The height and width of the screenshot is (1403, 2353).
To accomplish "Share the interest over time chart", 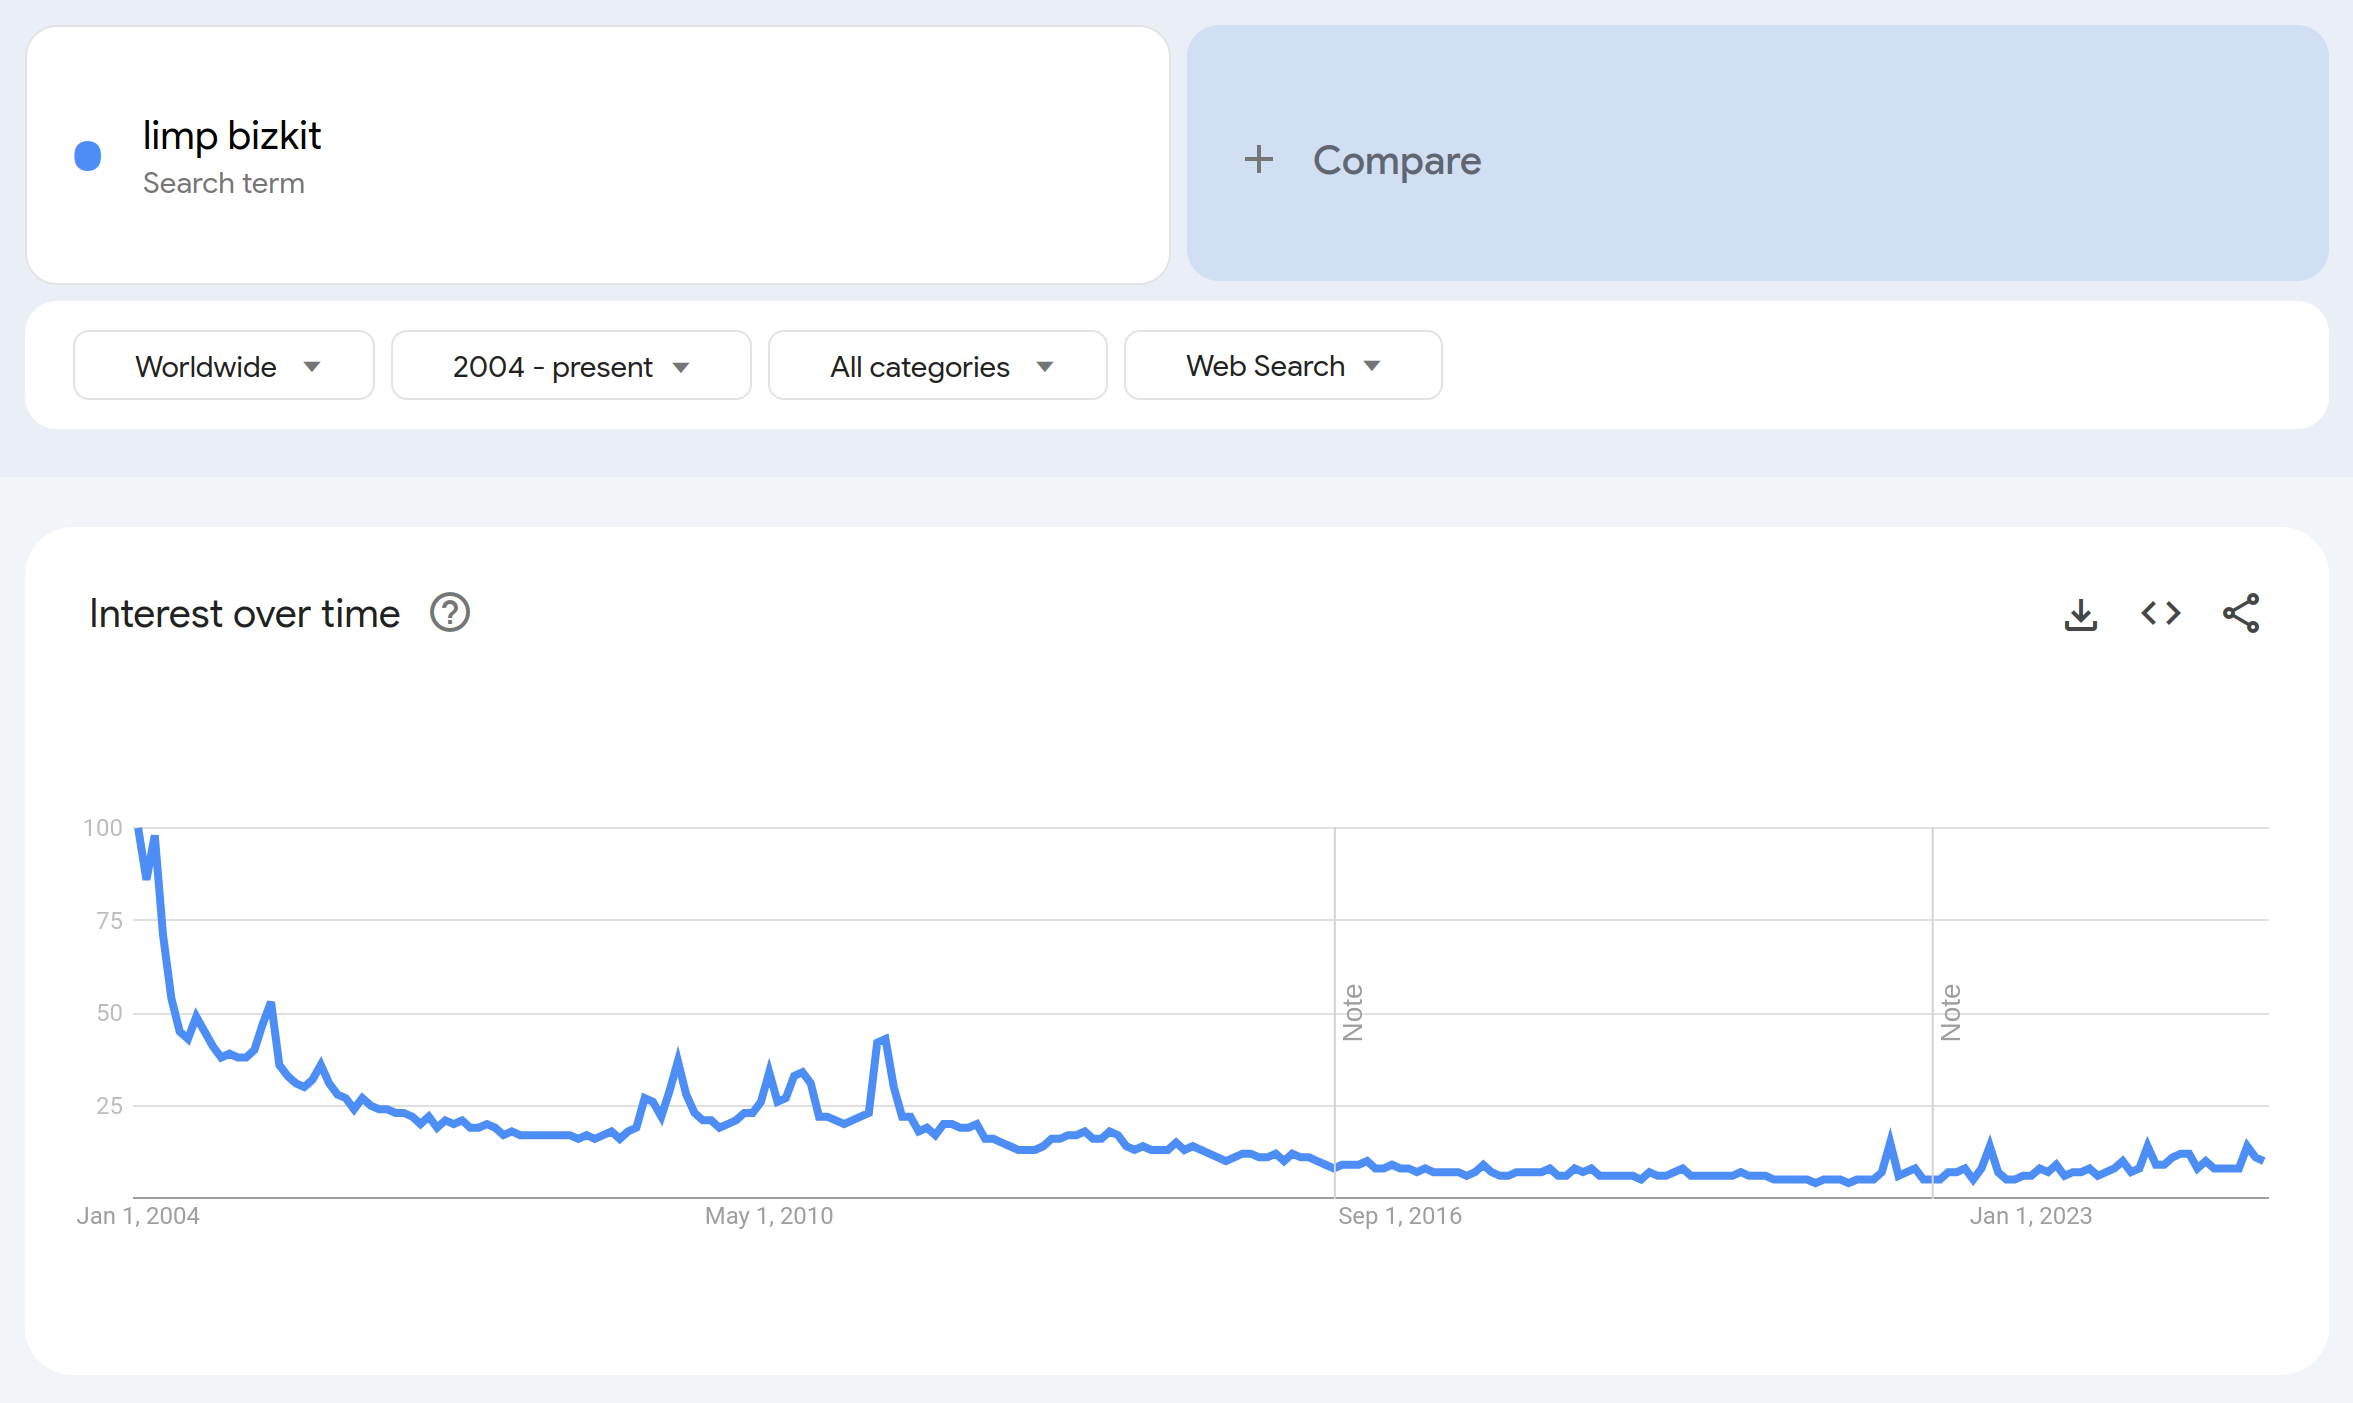I will click(2241, 613).
